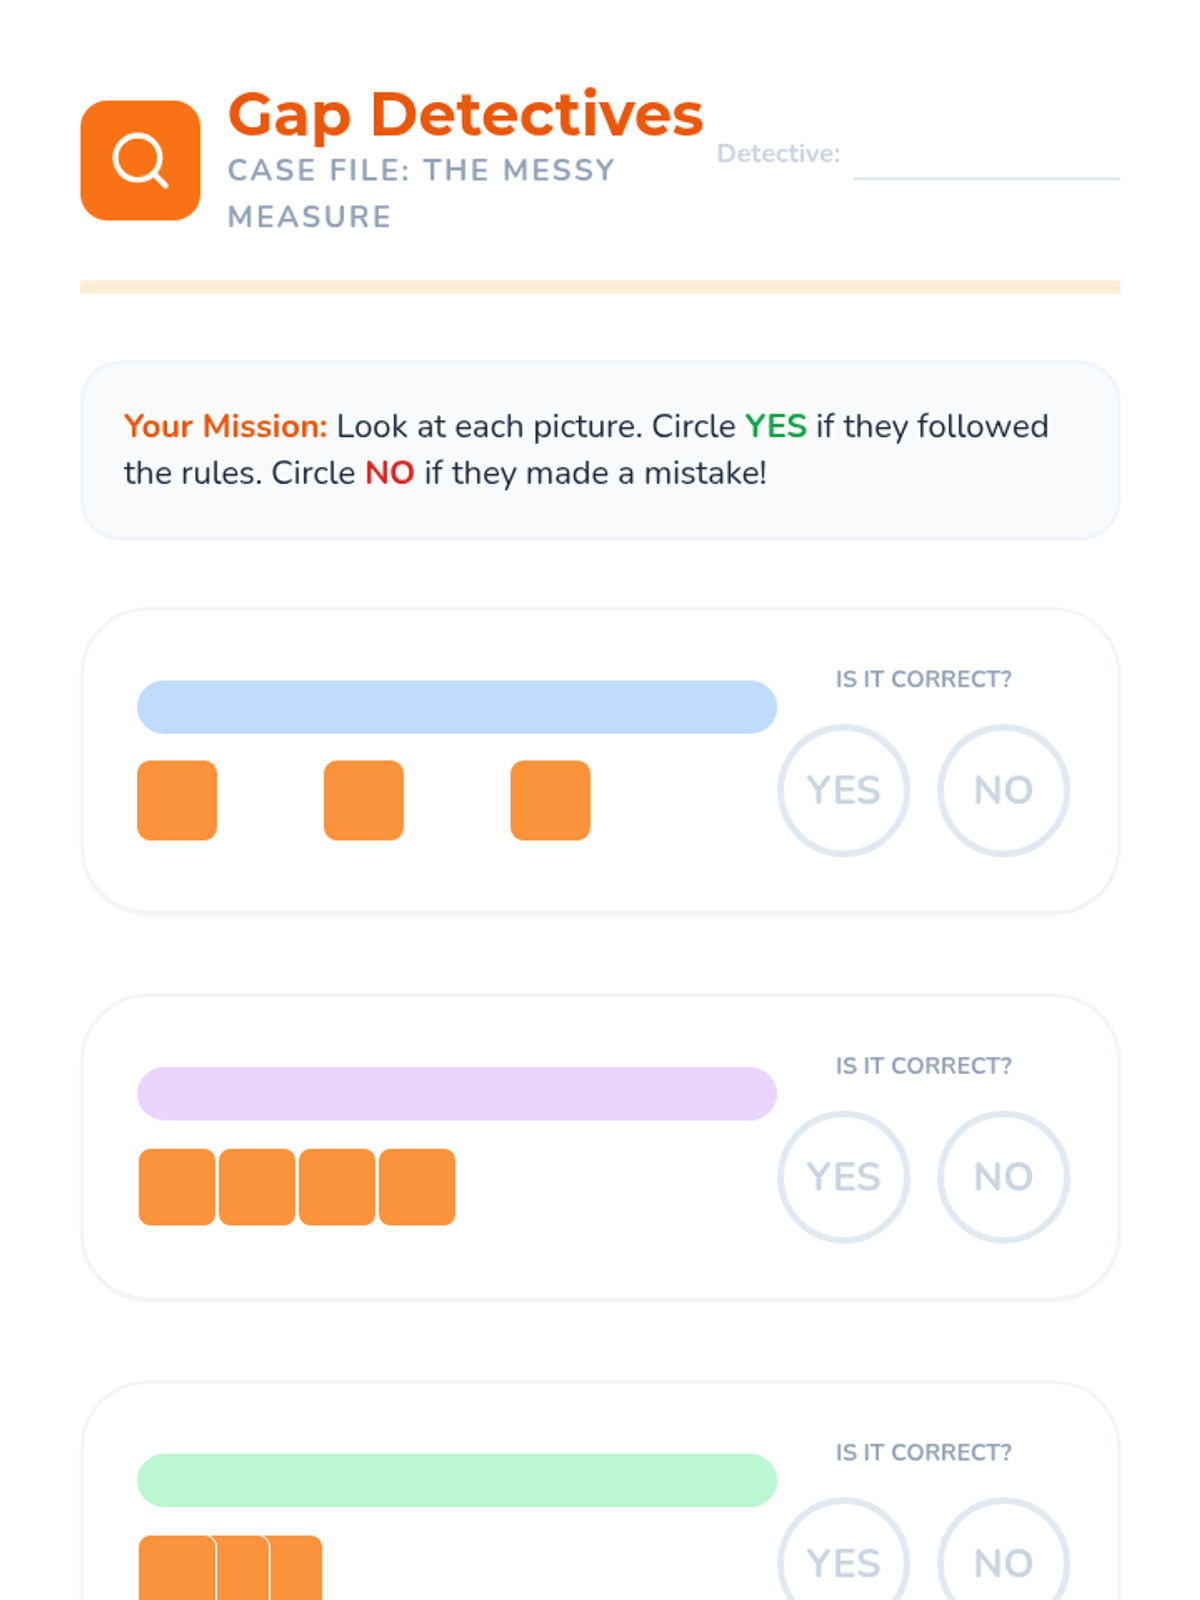The image size is (1200, 1600).
Task: Click the last orange square under purple bar
Action: click(x=417, y=1187)
